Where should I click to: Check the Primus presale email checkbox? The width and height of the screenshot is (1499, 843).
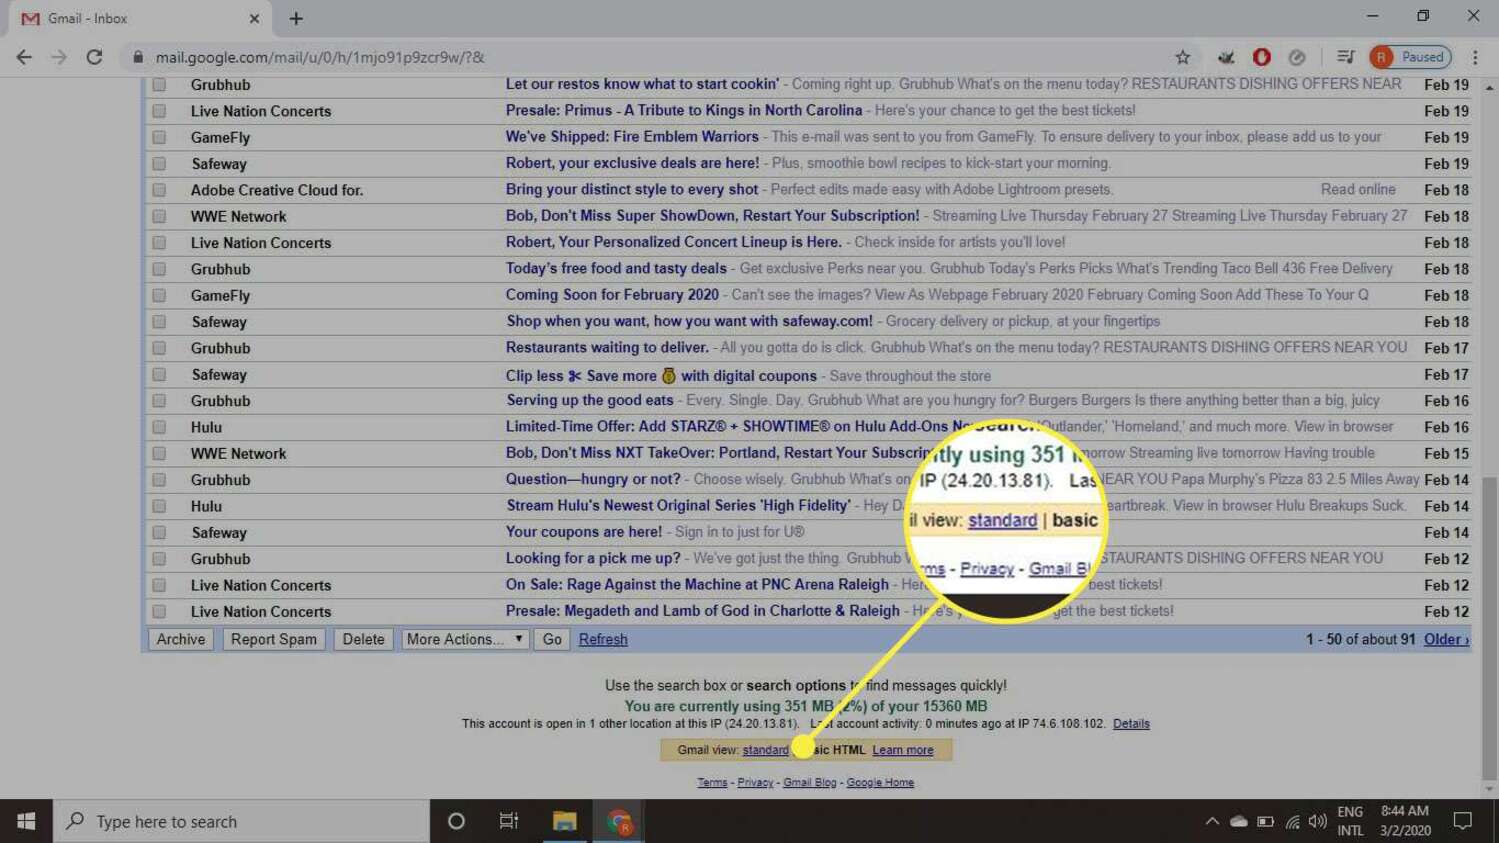coord(159,111)
